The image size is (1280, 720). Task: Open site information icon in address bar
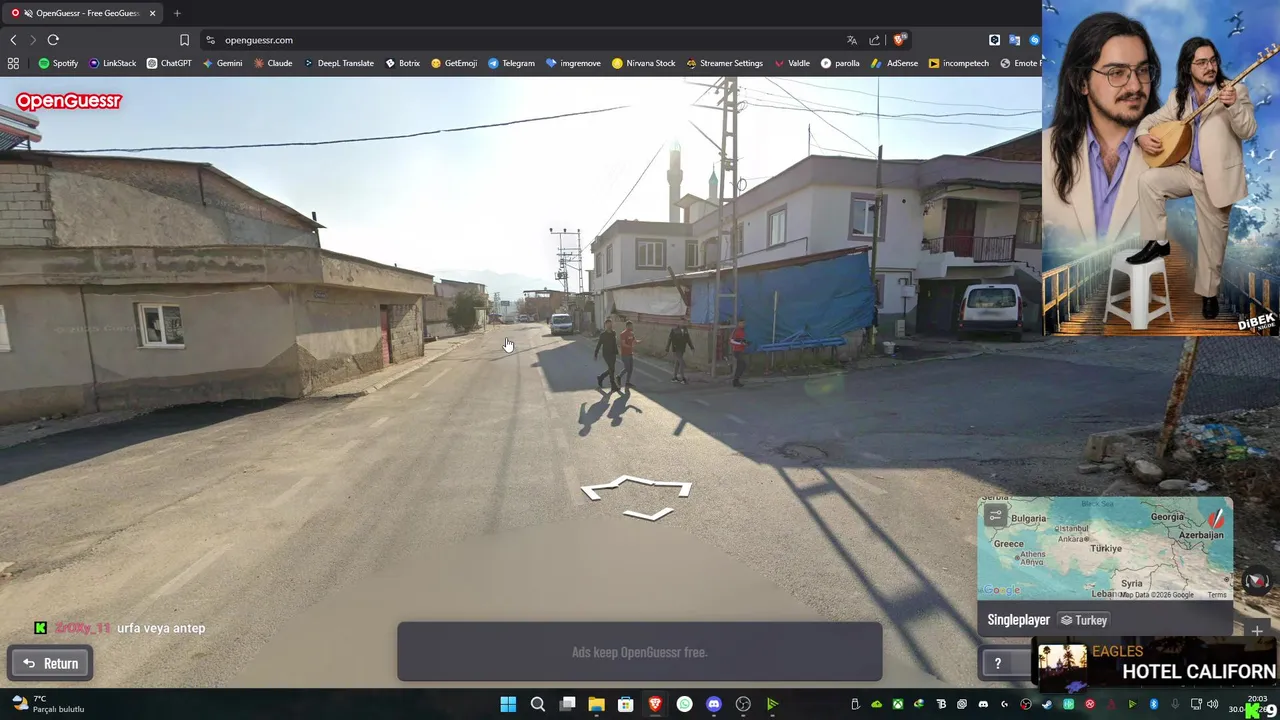(210, 40)
